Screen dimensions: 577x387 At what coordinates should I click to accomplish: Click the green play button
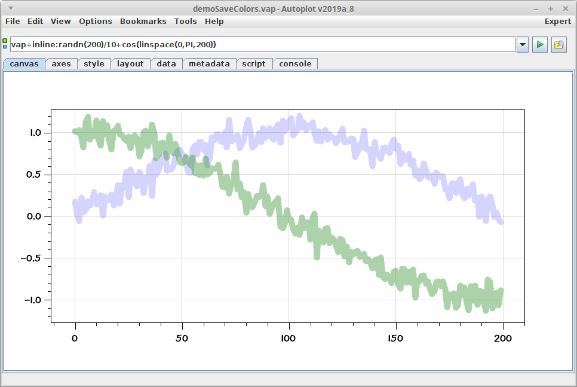point(540,45)
